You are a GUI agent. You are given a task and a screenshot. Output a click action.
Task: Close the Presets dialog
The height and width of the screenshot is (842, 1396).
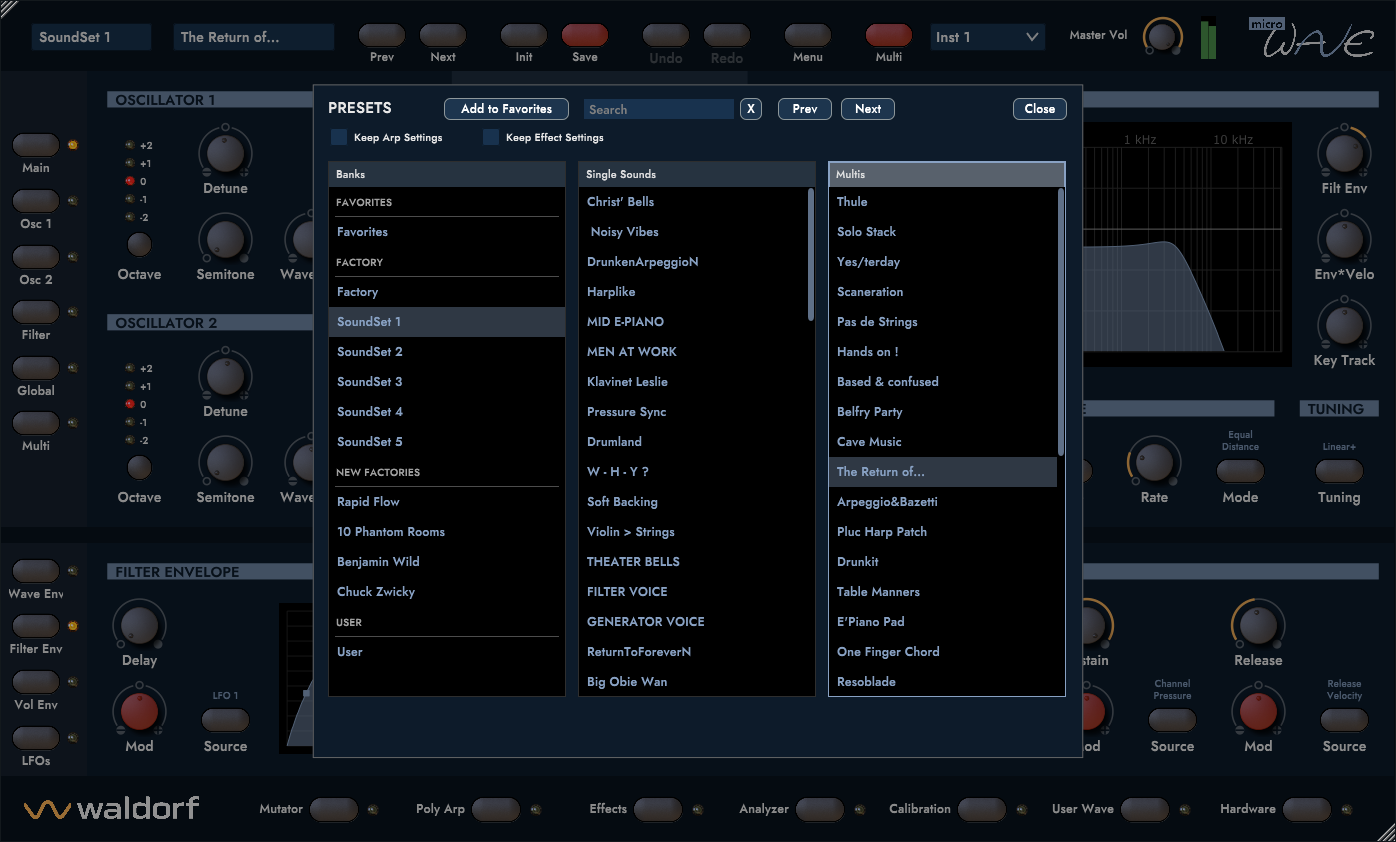1040,109
